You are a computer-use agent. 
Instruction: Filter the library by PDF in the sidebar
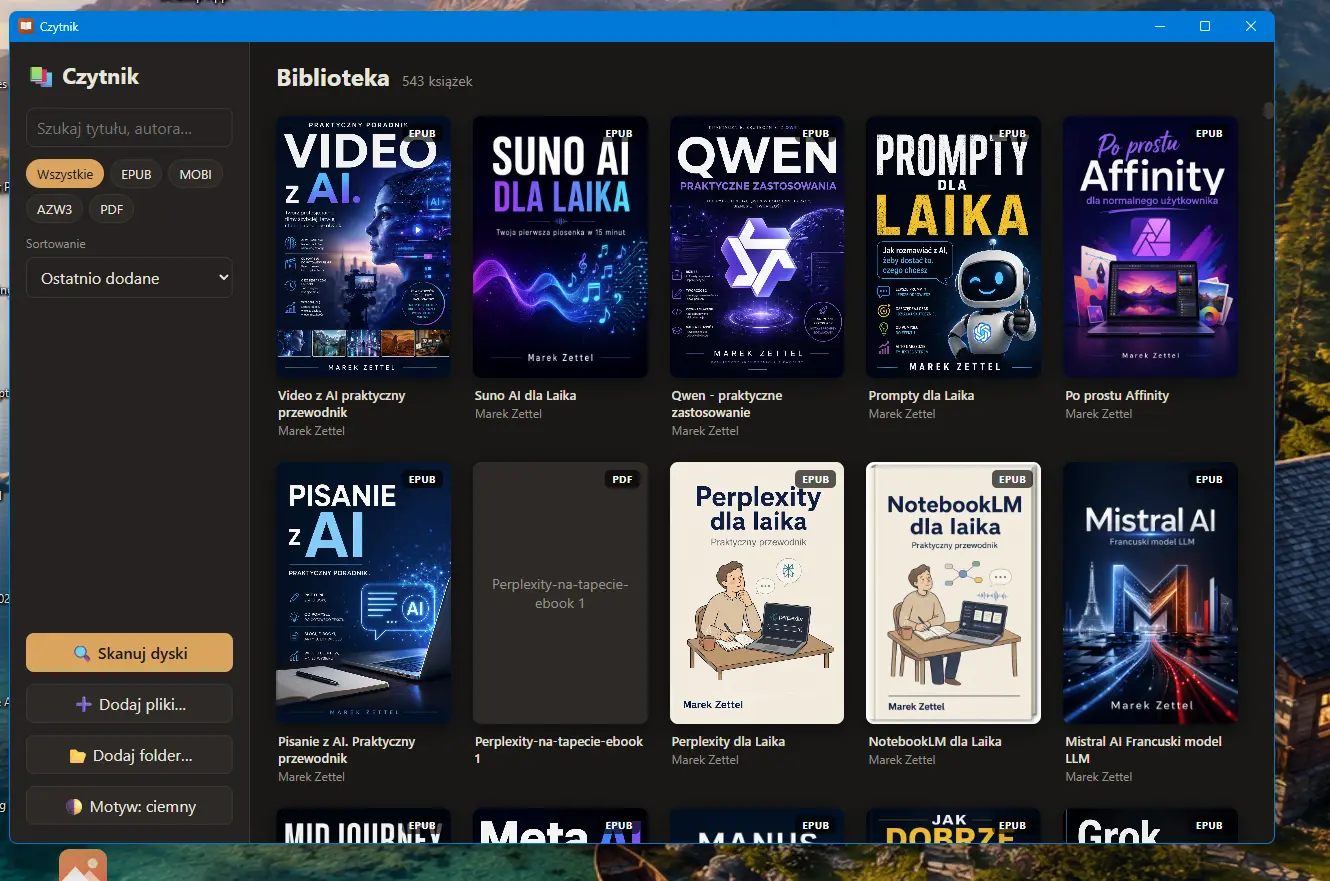[x=112, y=209]
